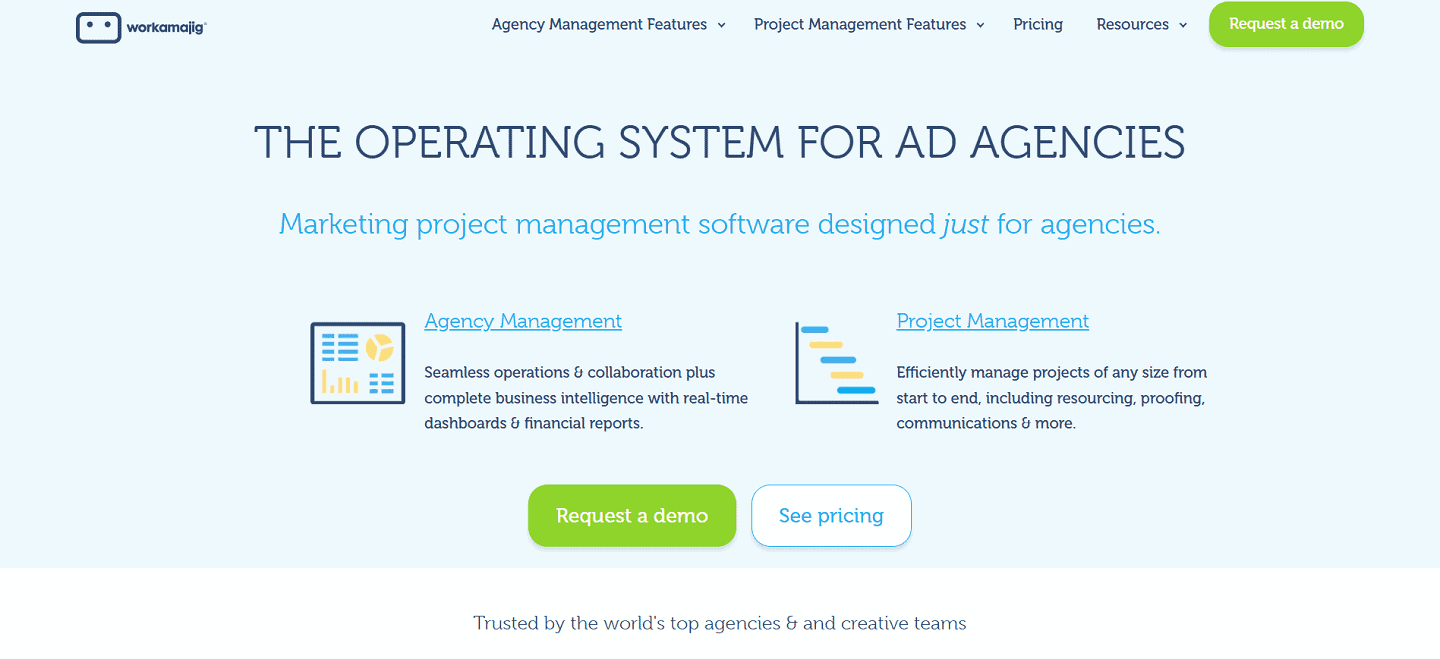Click the See pricing button
The width and height of the screenshot is (1440, 659).
pyautogui.click(x=831, y=515)
